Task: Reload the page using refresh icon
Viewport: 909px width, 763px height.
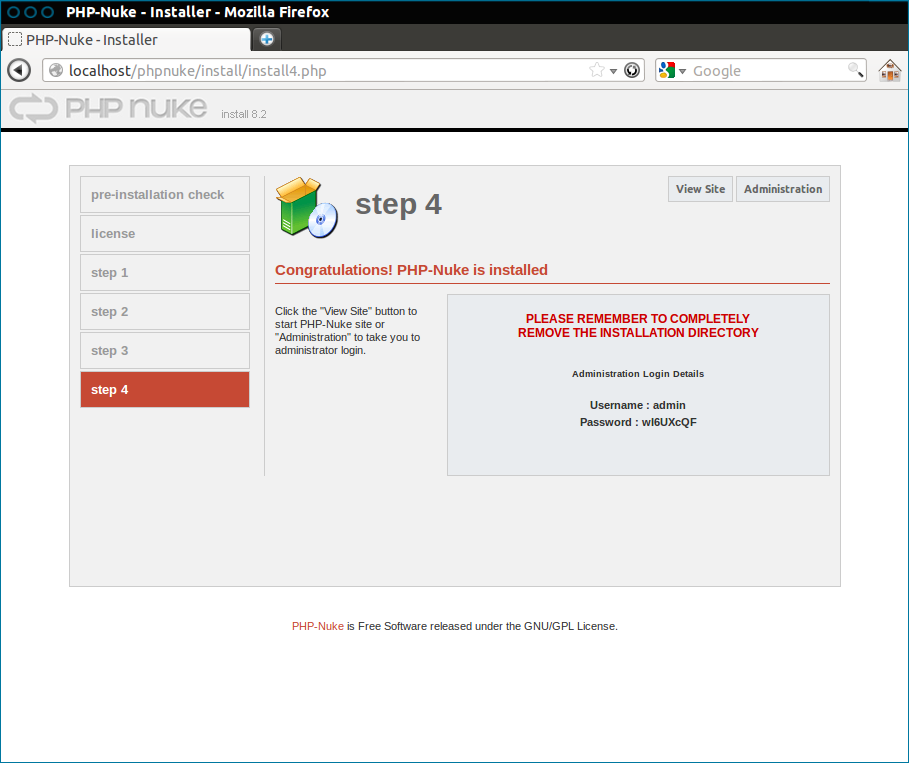Action: click(632, 70)
